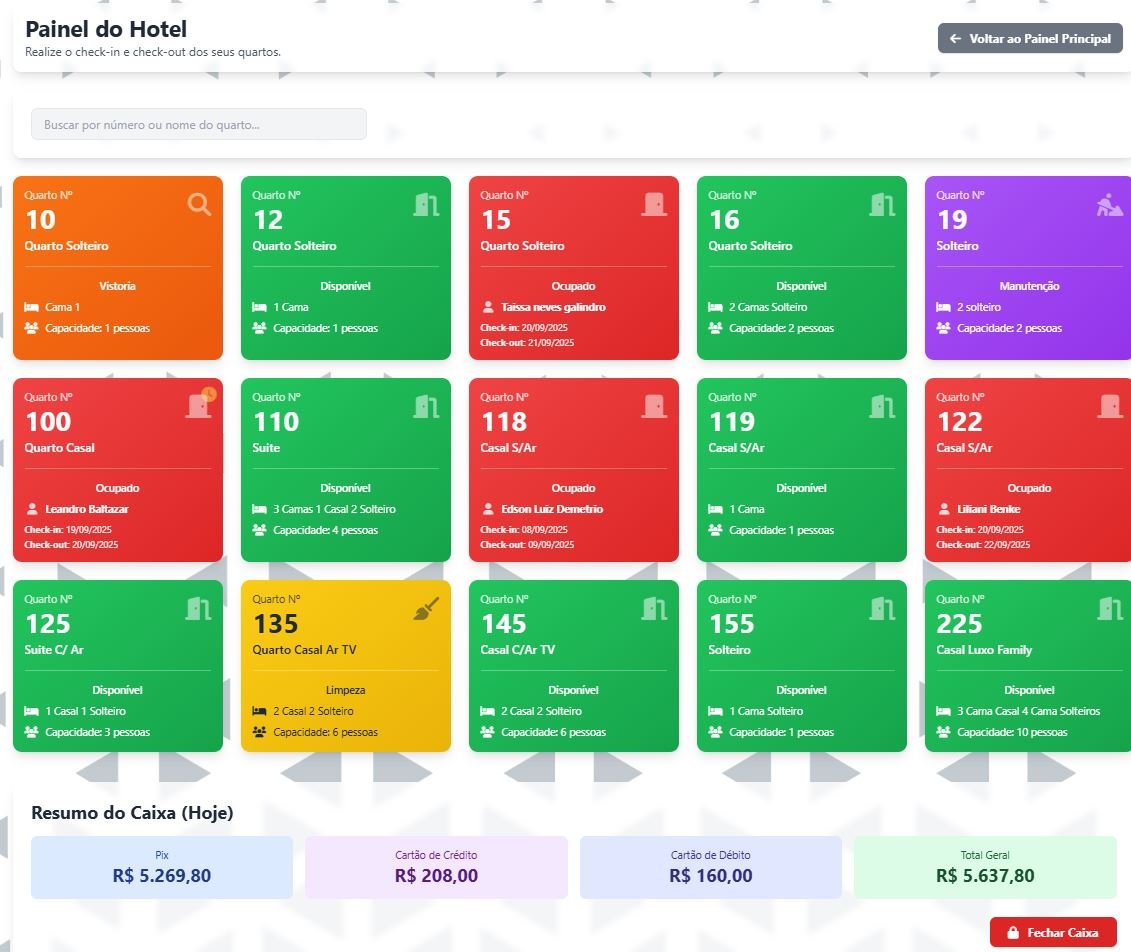Click the open door icon on room 12

(x=427, y=204)
